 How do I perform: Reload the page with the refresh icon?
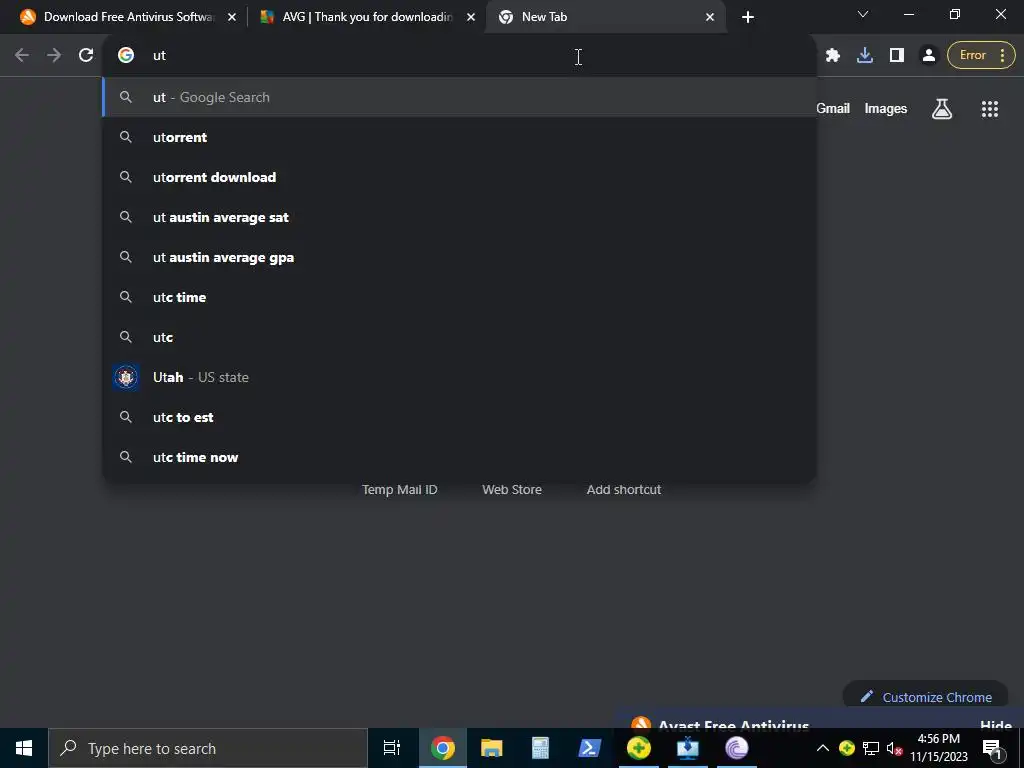click(86, 56)
